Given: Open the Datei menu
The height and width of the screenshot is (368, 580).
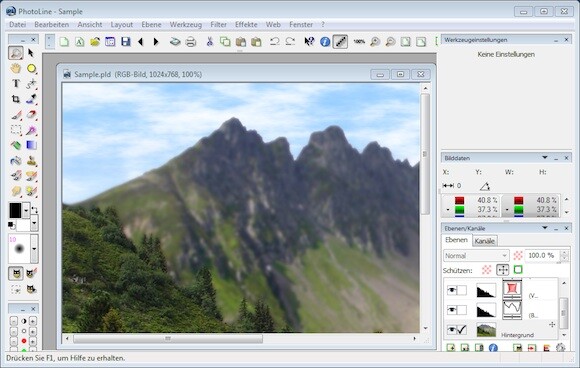Looking at the screenshot, I should [17, 25].
